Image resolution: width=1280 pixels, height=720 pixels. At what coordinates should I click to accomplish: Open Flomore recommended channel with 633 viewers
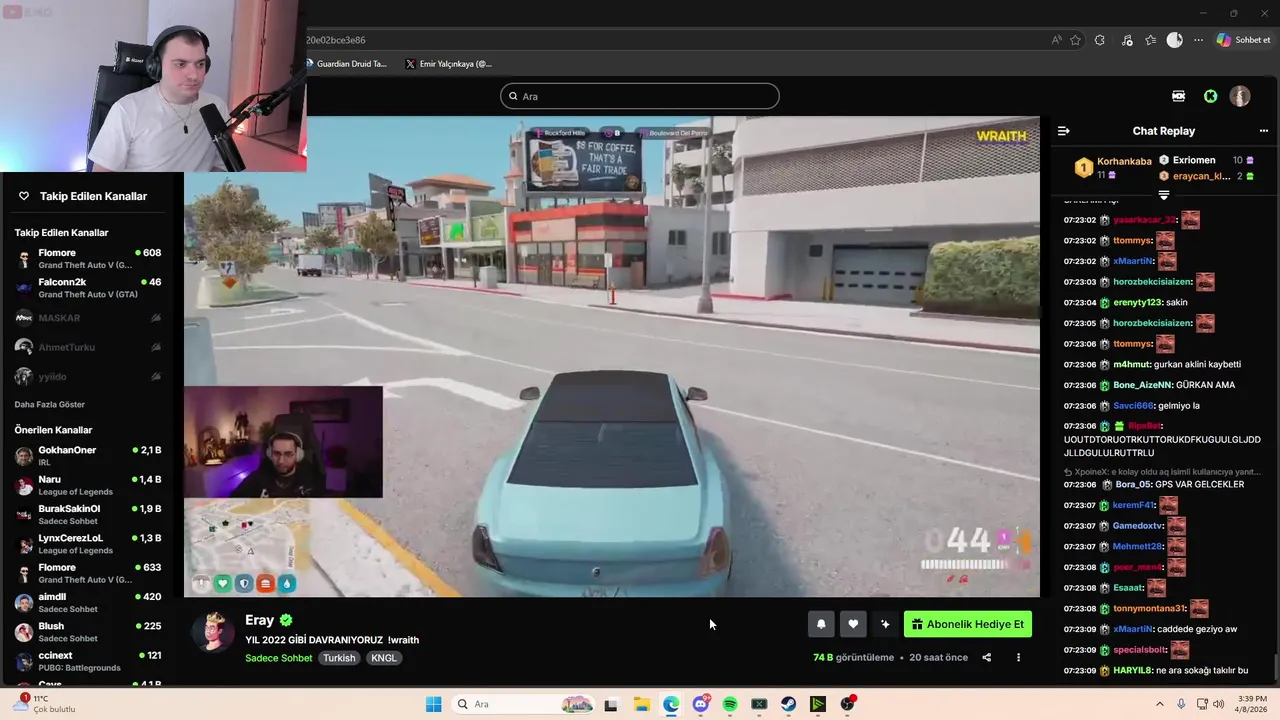coord(88,573)
